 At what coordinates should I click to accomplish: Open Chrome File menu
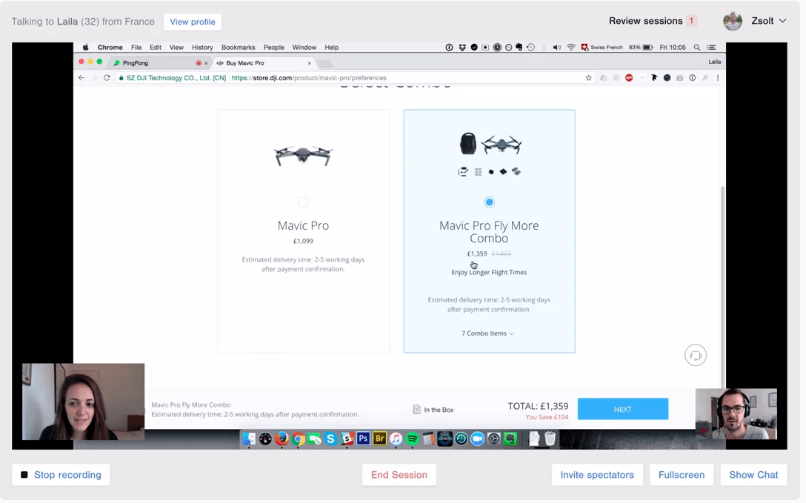(x=136, y=47)
